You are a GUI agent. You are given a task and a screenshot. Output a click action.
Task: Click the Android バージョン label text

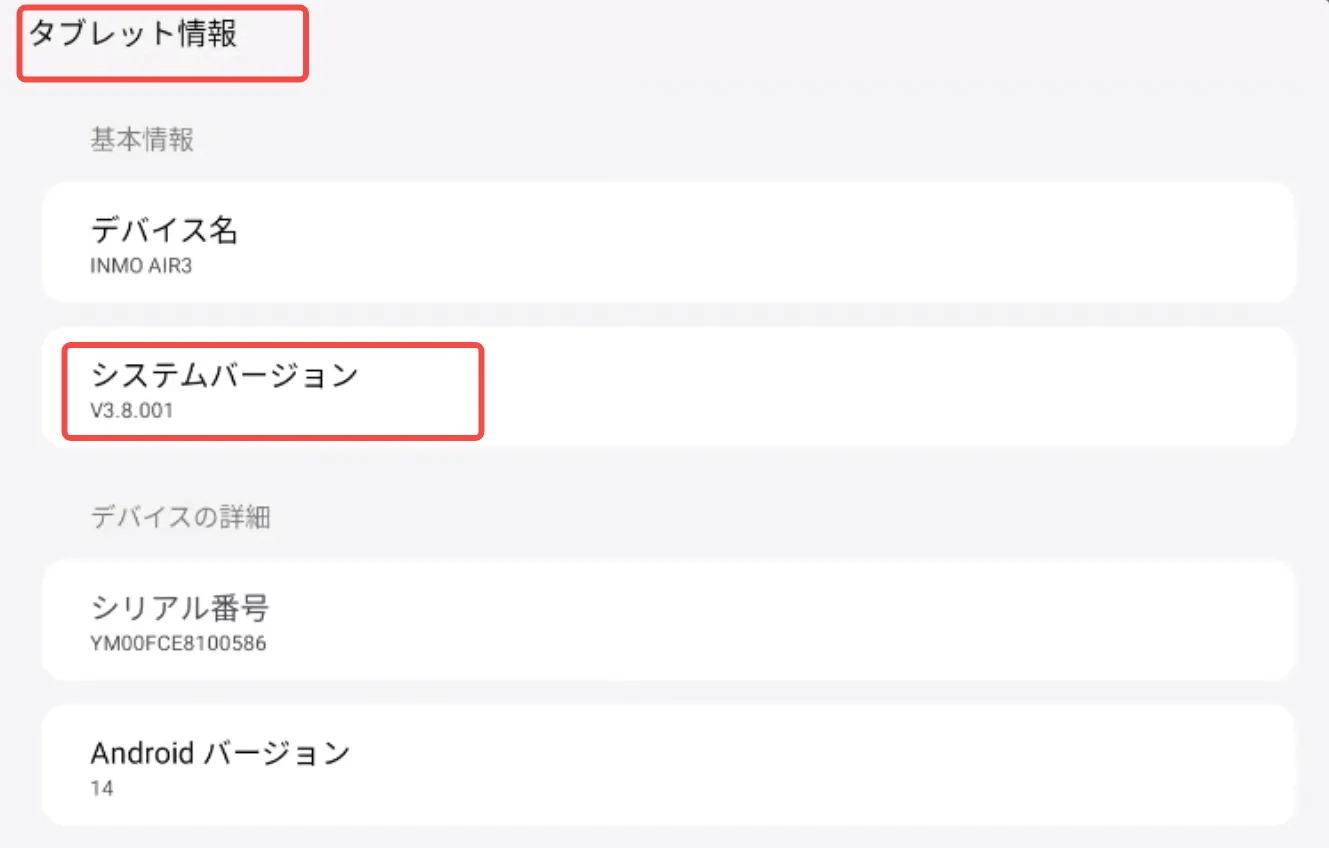[220, 753]
